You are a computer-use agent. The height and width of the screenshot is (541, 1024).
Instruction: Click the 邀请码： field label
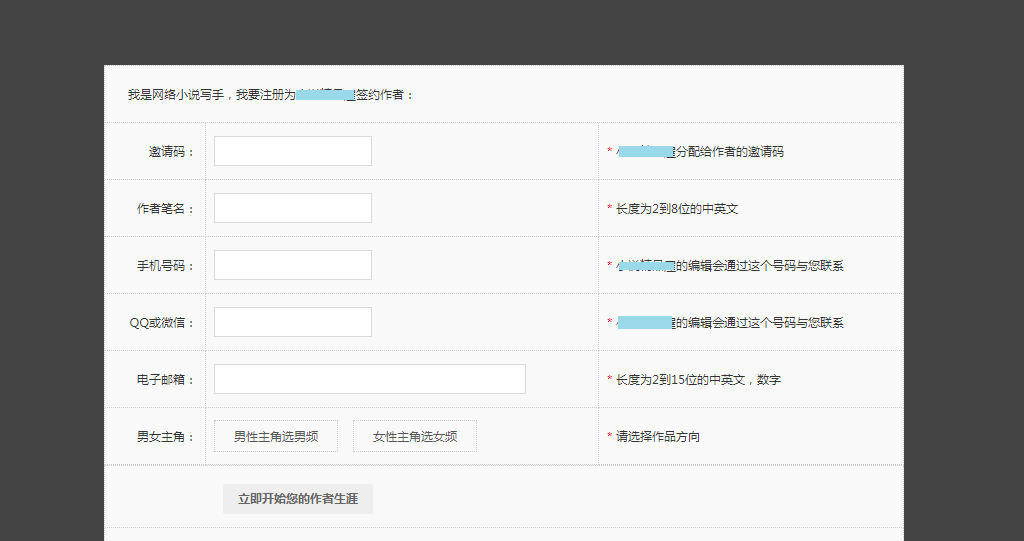172,152
